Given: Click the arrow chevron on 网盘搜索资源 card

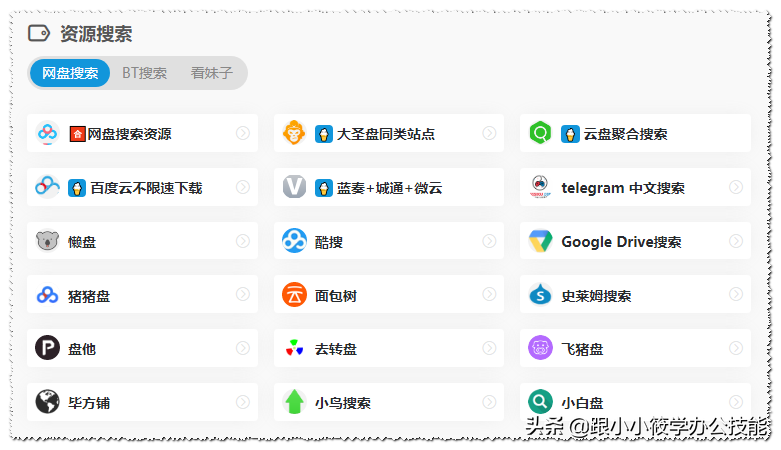Looking at the screenshot, I should click(243, 133).
